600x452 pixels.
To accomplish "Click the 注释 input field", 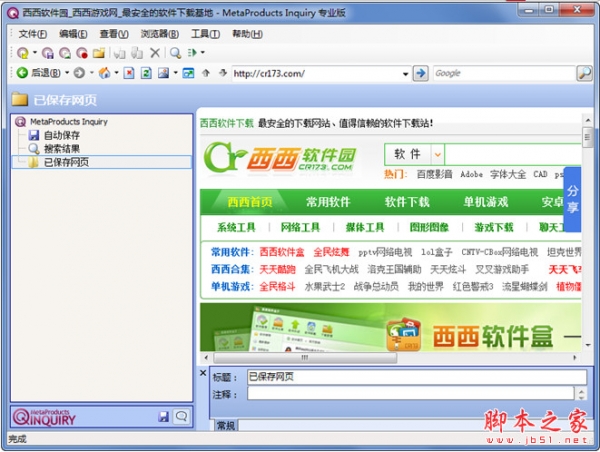I will (x=410, y=393).
